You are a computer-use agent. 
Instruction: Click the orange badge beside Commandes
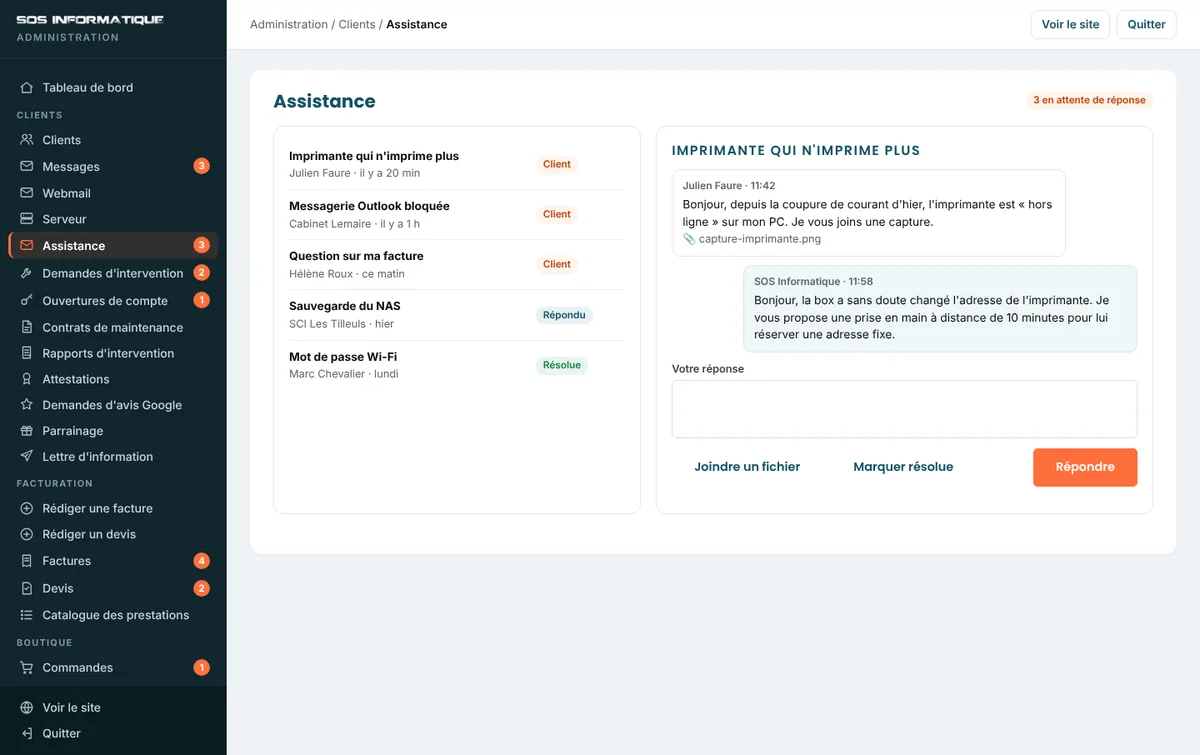click(201, 667)
